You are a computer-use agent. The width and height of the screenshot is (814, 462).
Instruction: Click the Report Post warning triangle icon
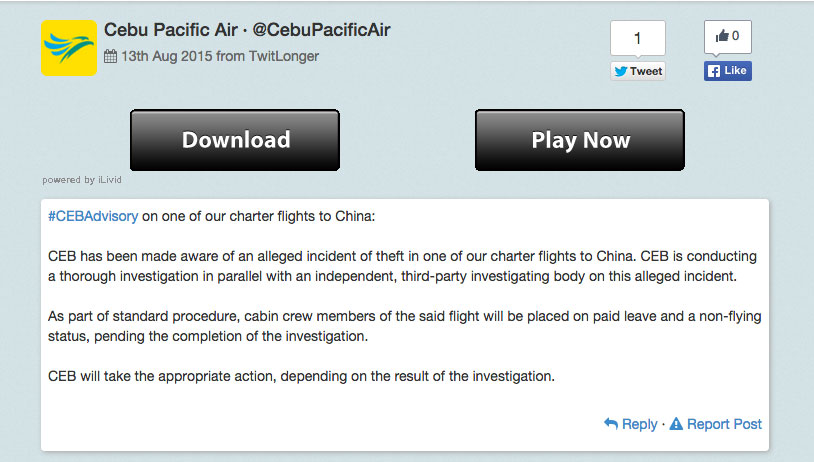point(676,424)
